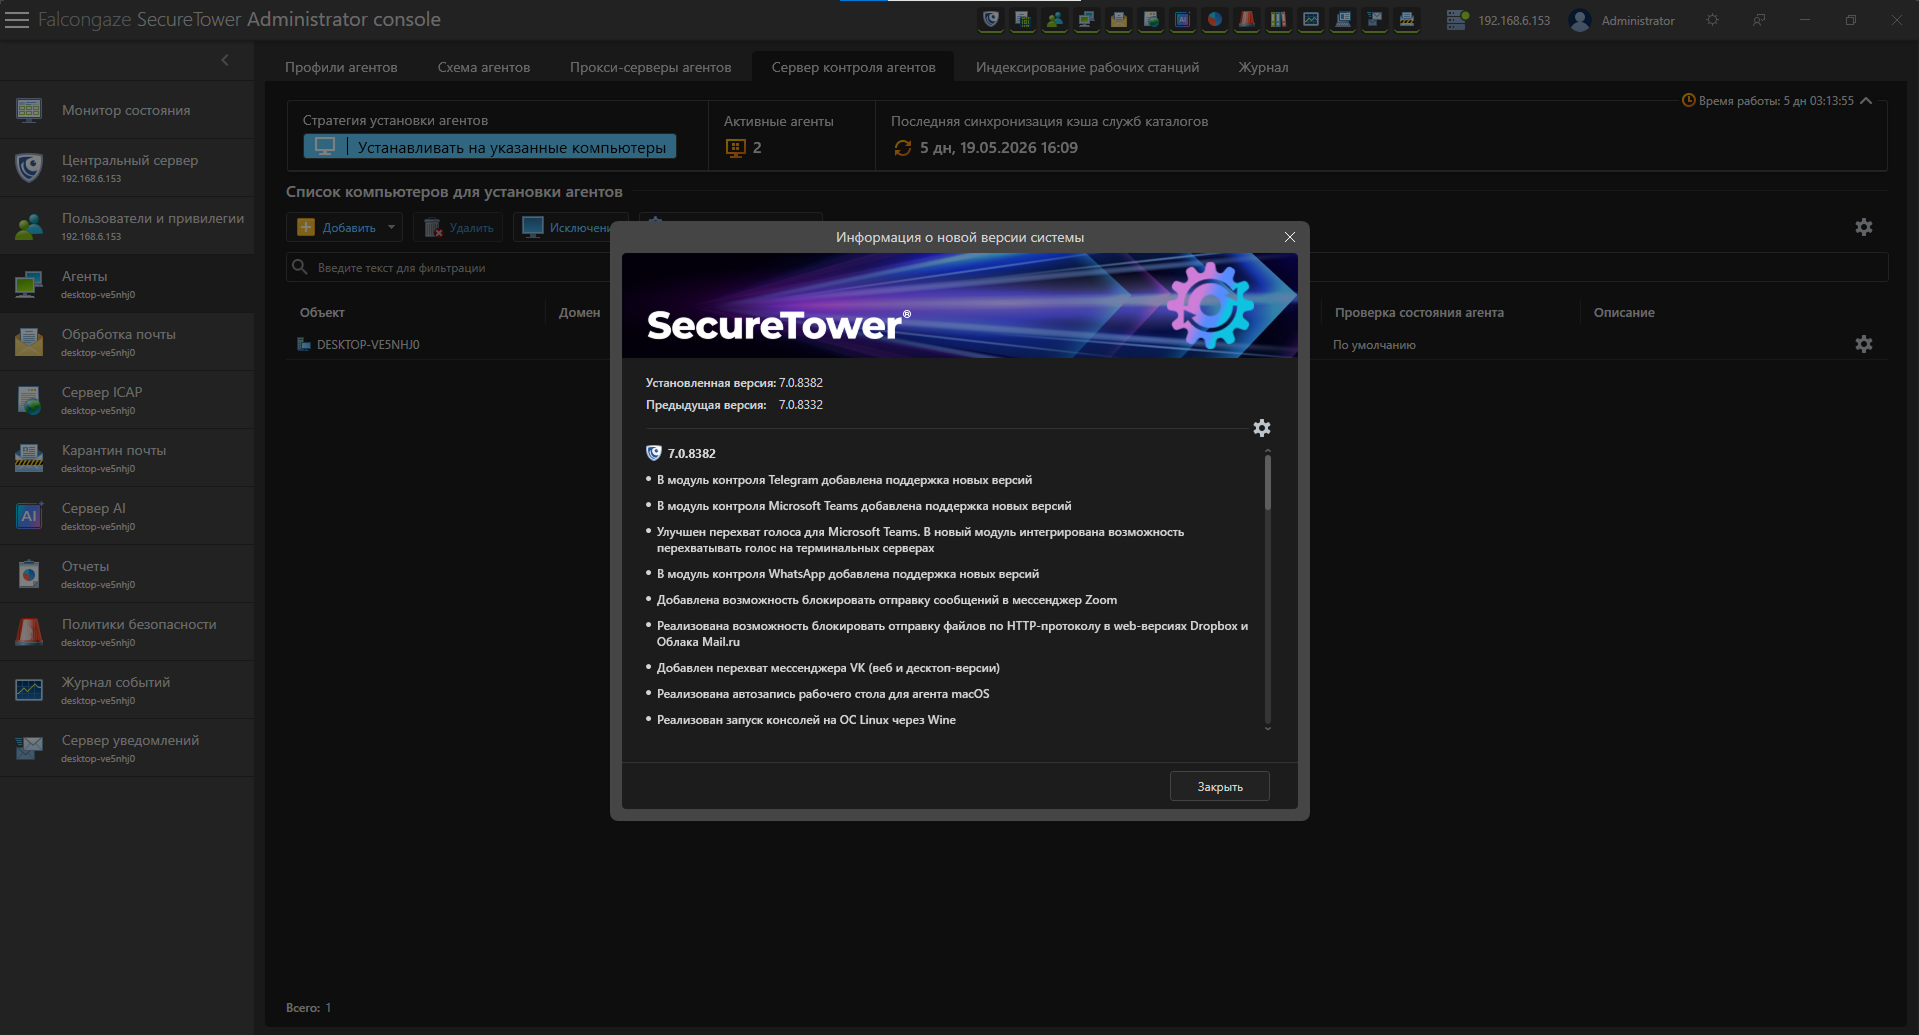Open Сервер ICAP in the sidebar
Image resolution: width=1919 pixels, height=1035 pixels.
tap(127, 400)
